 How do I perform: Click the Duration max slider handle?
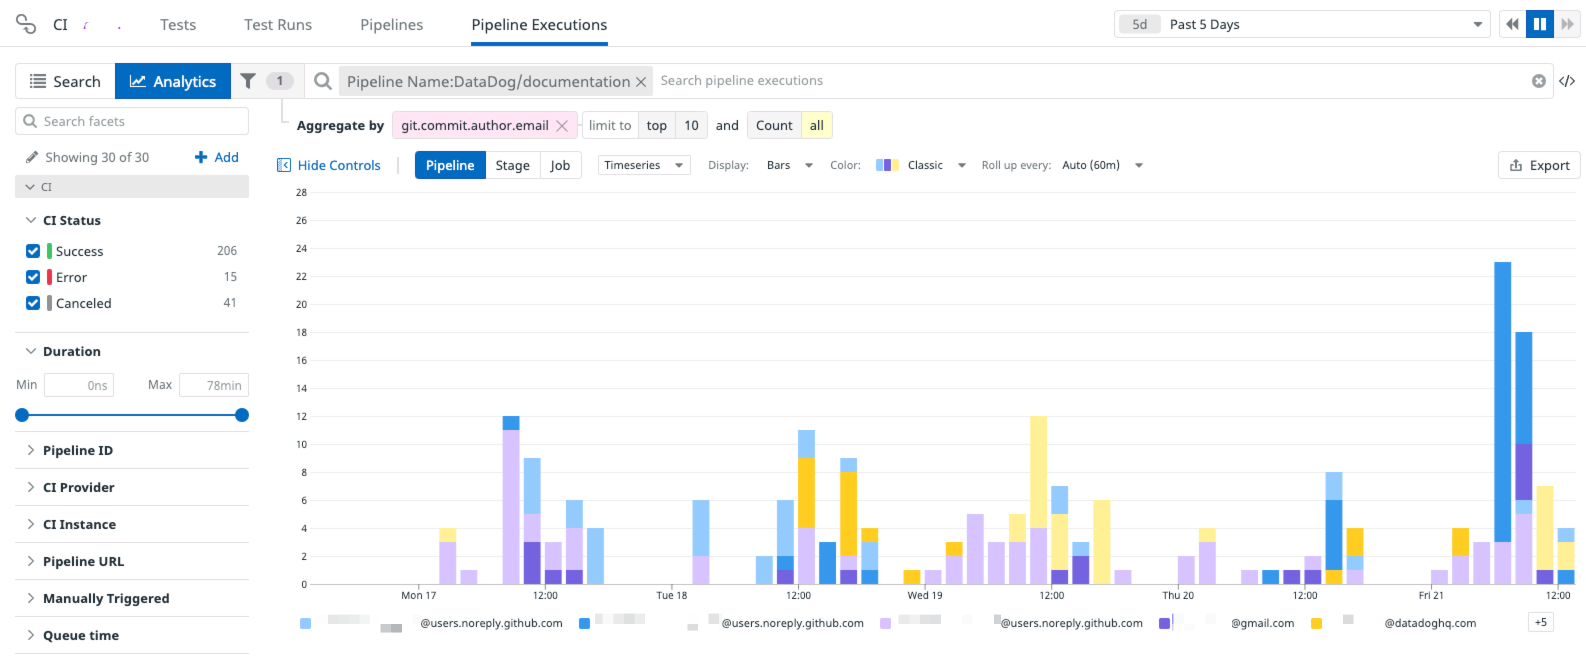[x=242, y=415]
